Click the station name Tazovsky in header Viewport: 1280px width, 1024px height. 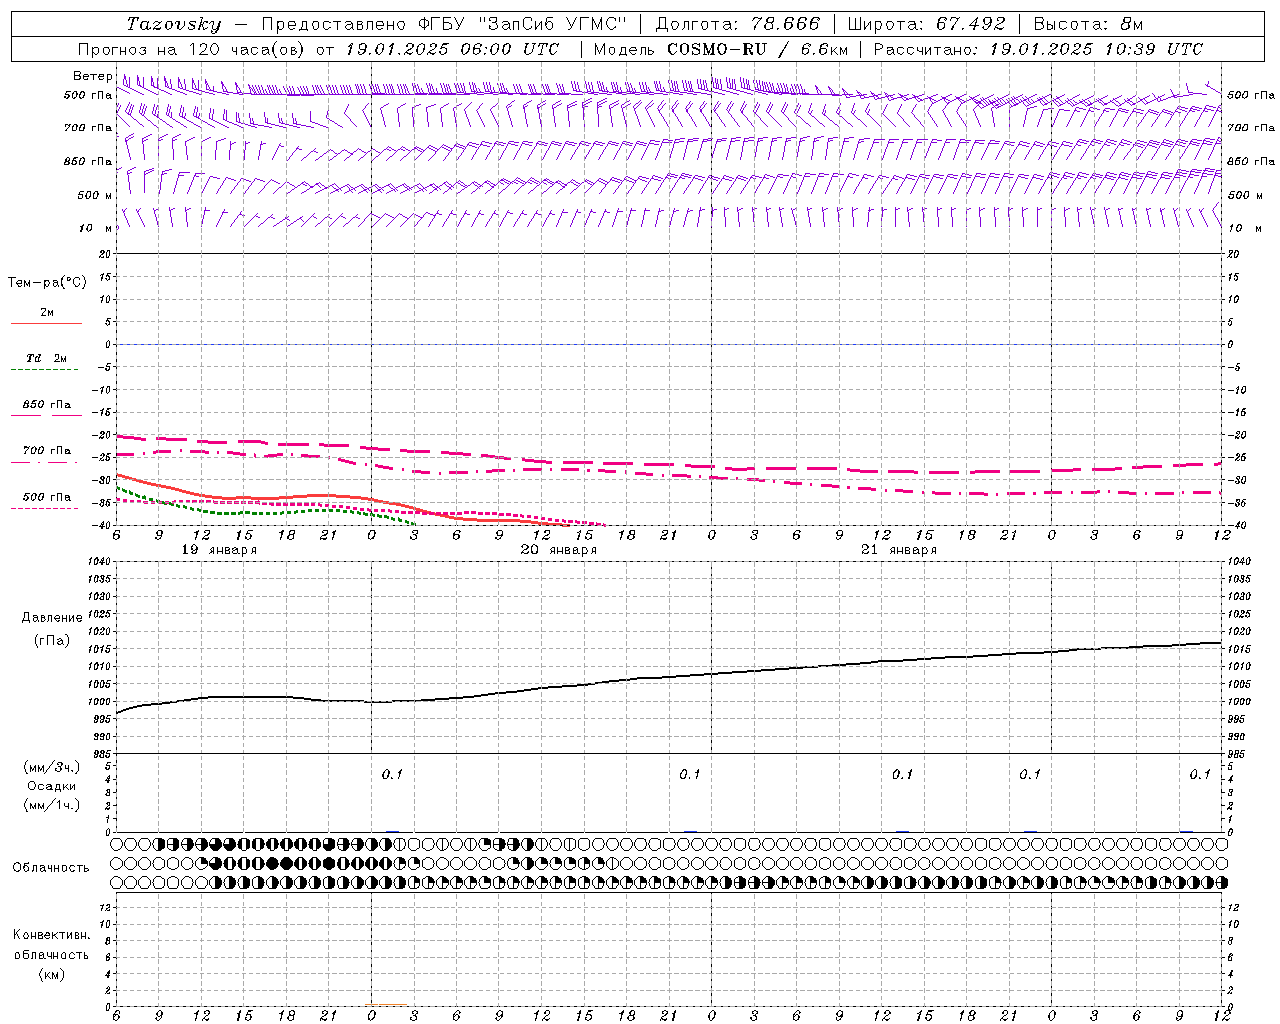tap(174, 24)
